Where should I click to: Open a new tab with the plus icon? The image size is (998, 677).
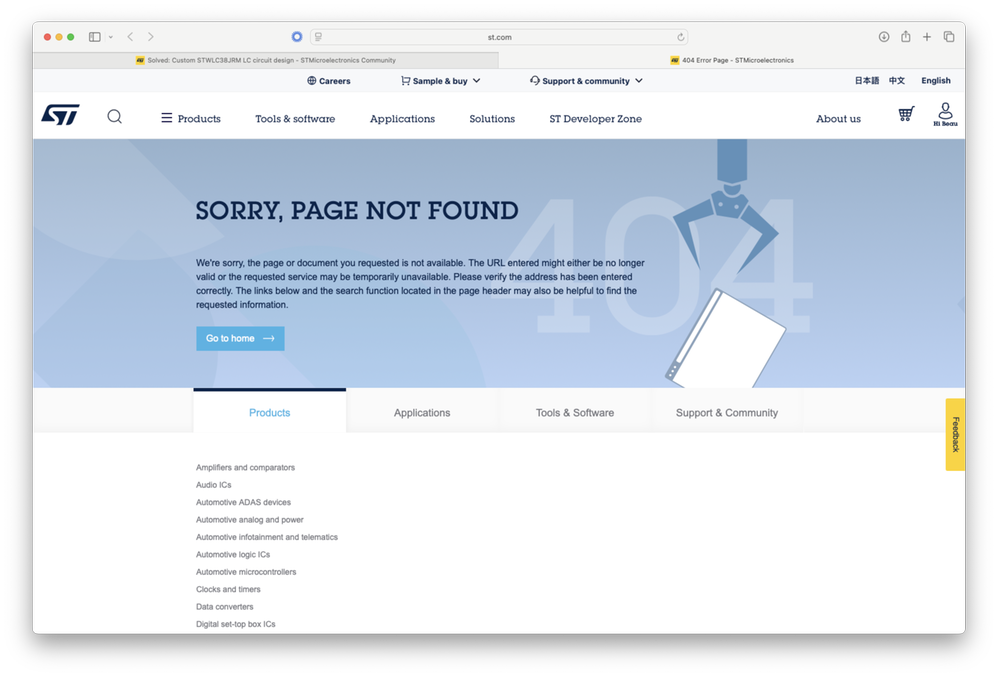(927, 36)
